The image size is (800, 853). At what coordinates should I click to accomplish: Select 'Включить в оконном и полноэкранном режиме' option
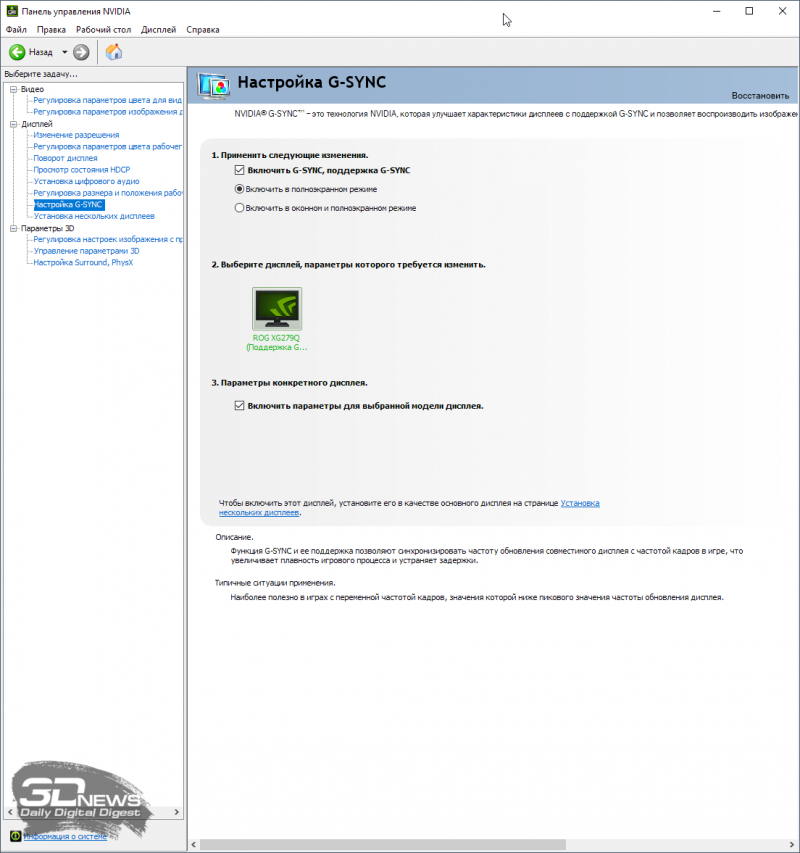click(239, 208)
